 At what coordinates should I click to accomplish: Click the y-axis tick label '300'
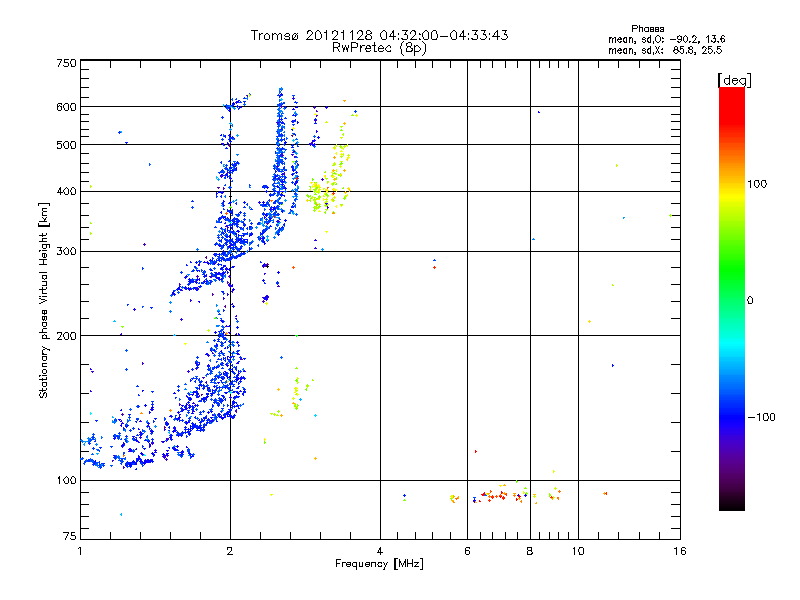tap(66, 251)
